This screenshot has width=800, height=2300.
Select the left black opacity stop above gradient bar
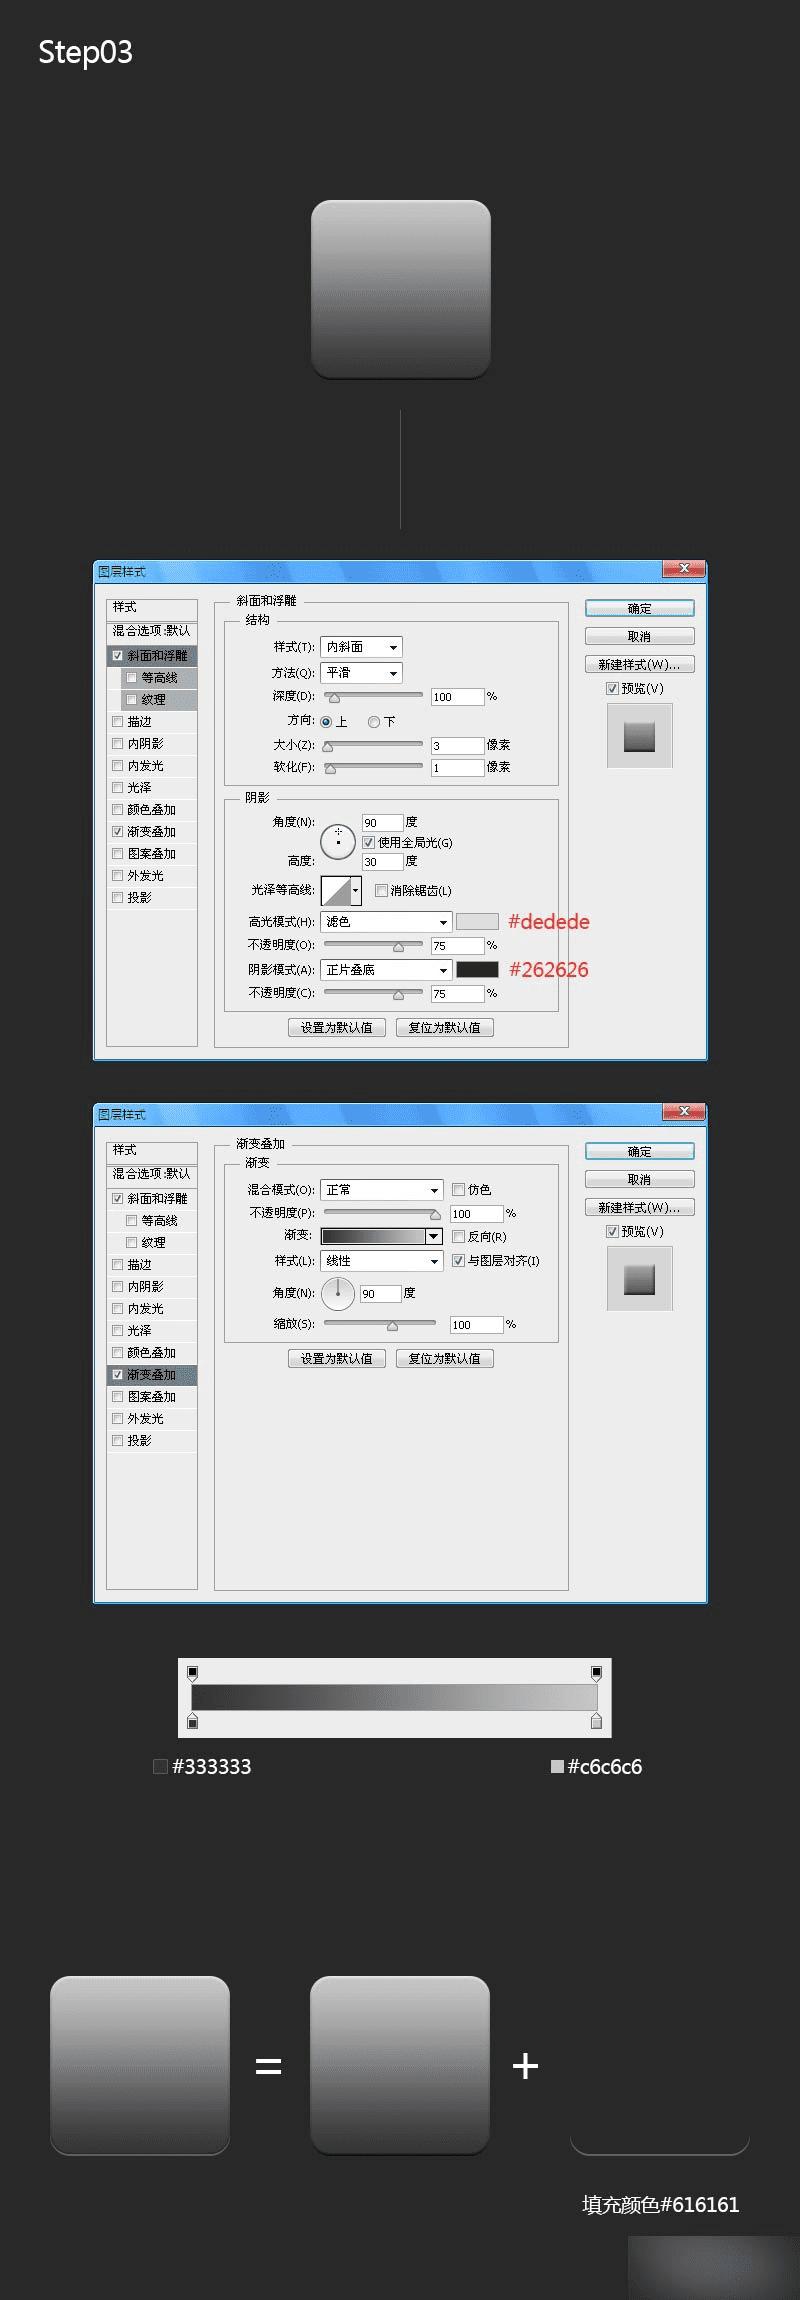click(x=193, y=1672)
